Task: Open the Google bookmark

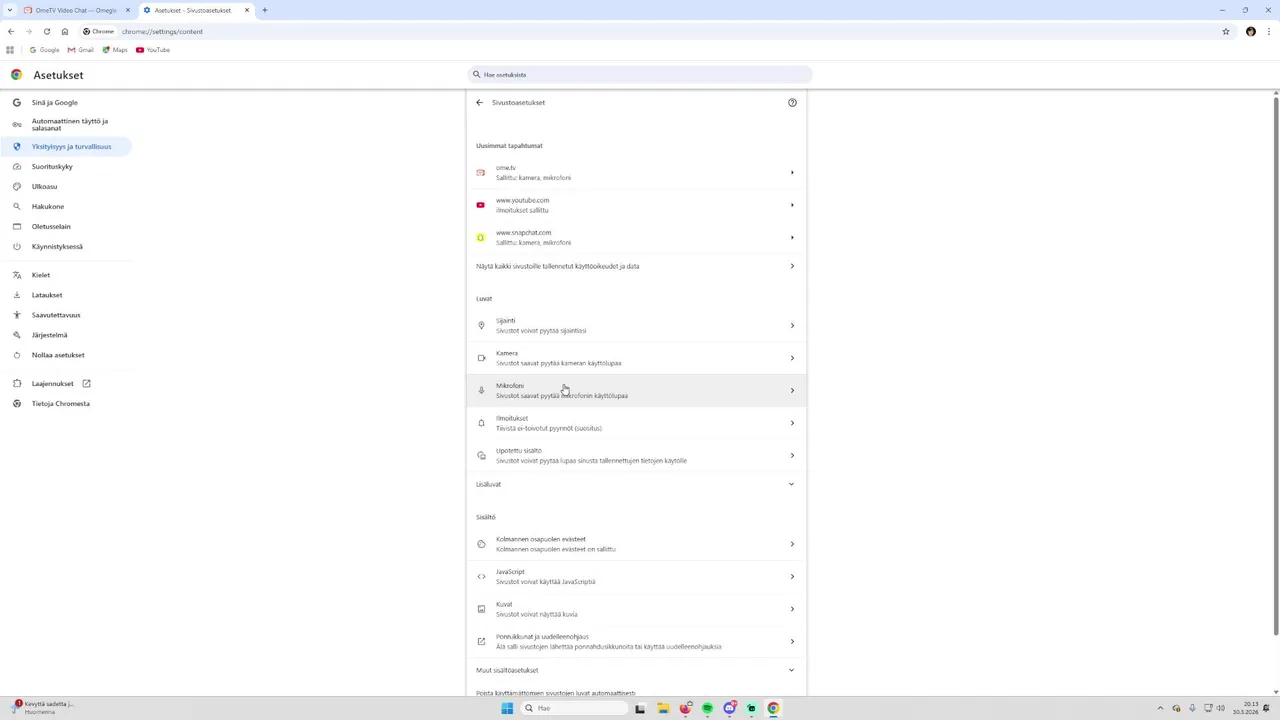Action: point(44,50)
